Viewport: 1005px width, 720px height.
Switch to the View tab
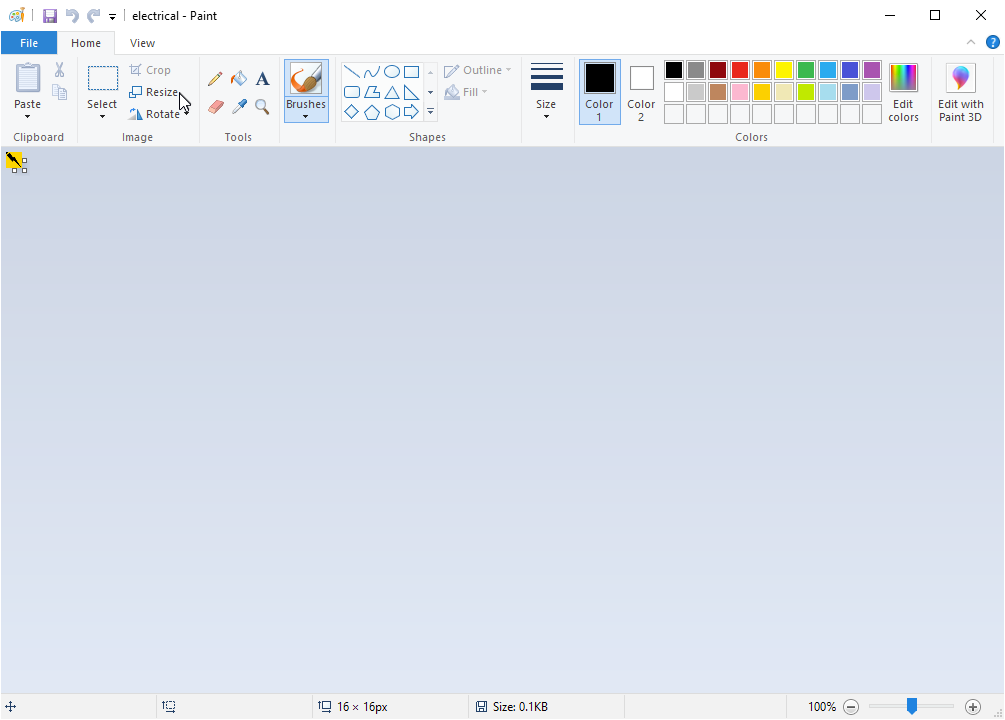[x=142, y=43]
